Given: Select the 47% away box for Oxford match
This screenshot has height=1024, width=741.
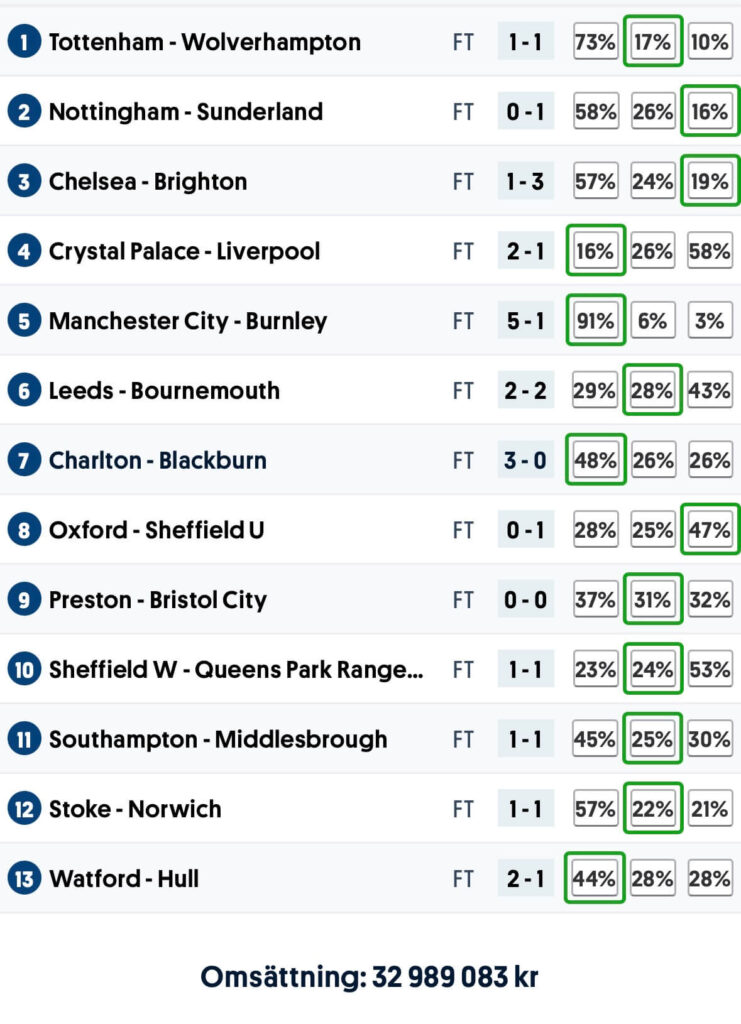Looking at the screenshot, I should 709,530.
